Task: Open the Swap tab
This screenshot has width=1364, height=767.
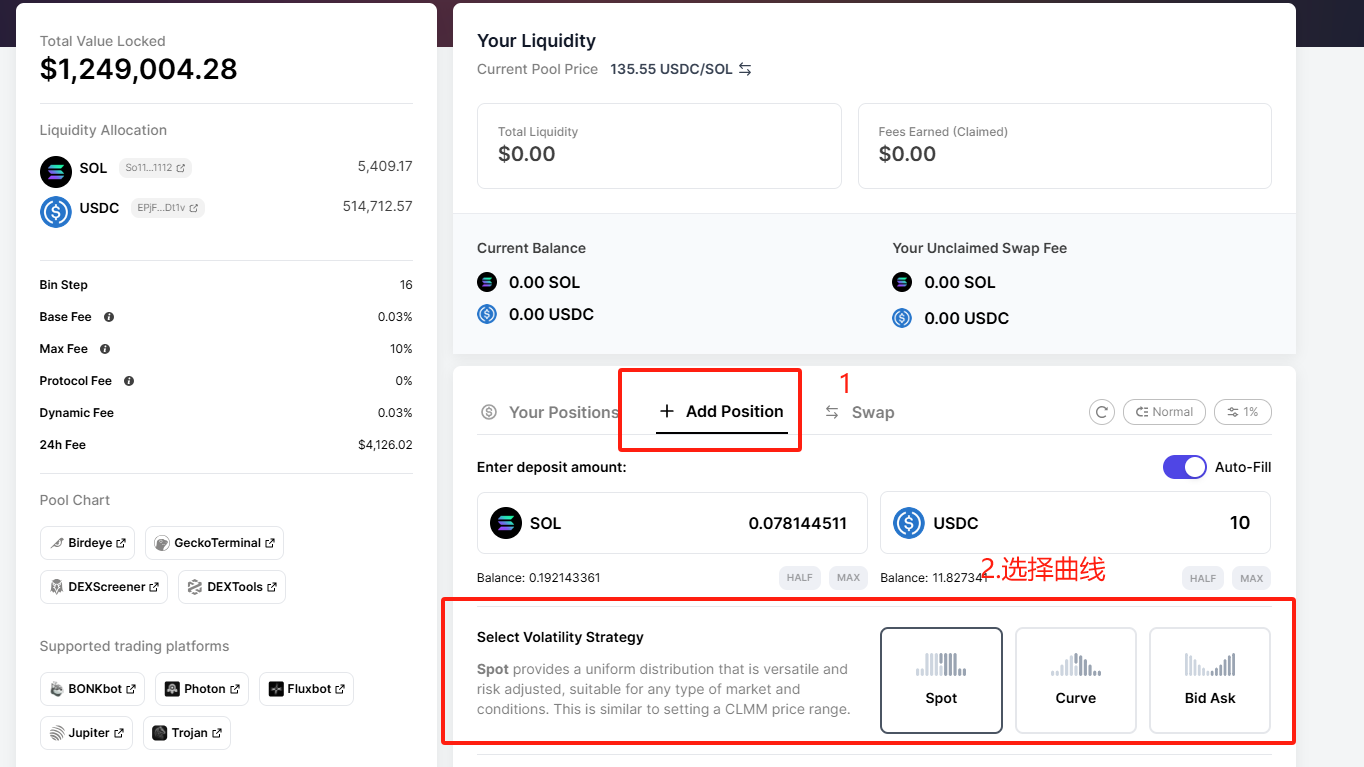Action: [860, 412]
